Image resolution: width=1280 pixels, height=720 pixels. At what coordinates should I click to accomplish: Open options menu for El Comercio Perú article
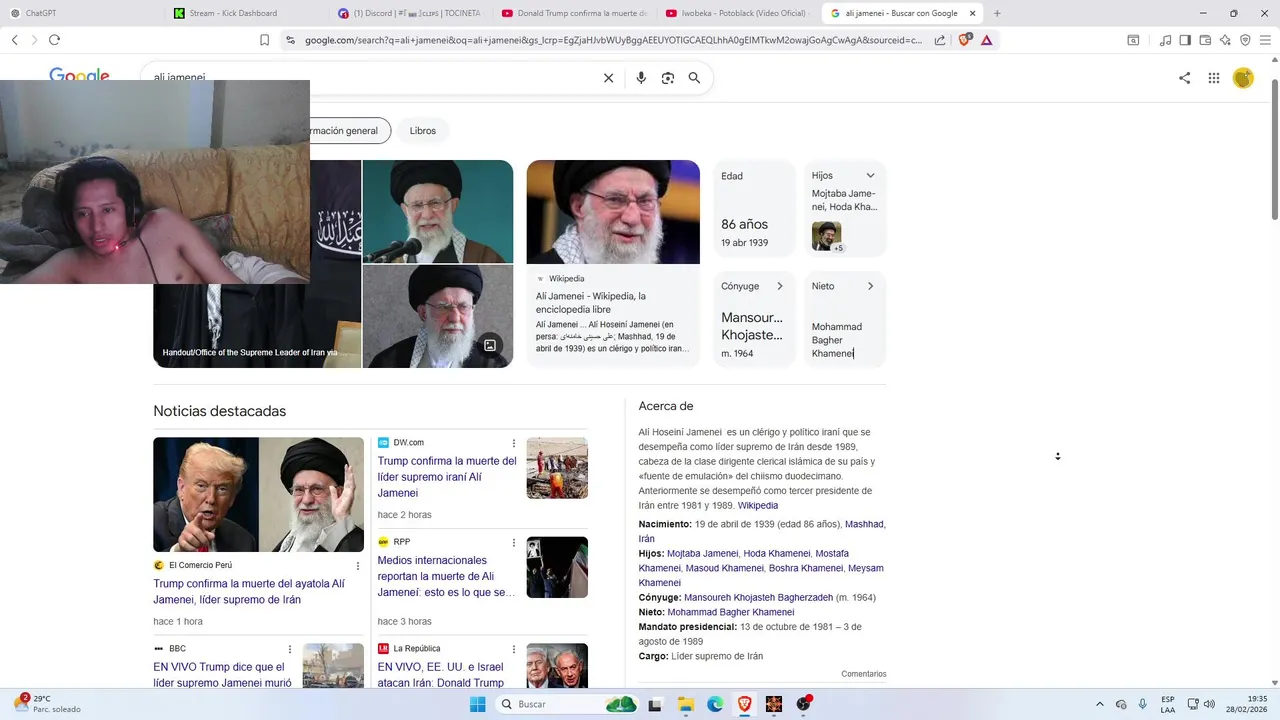358,566
